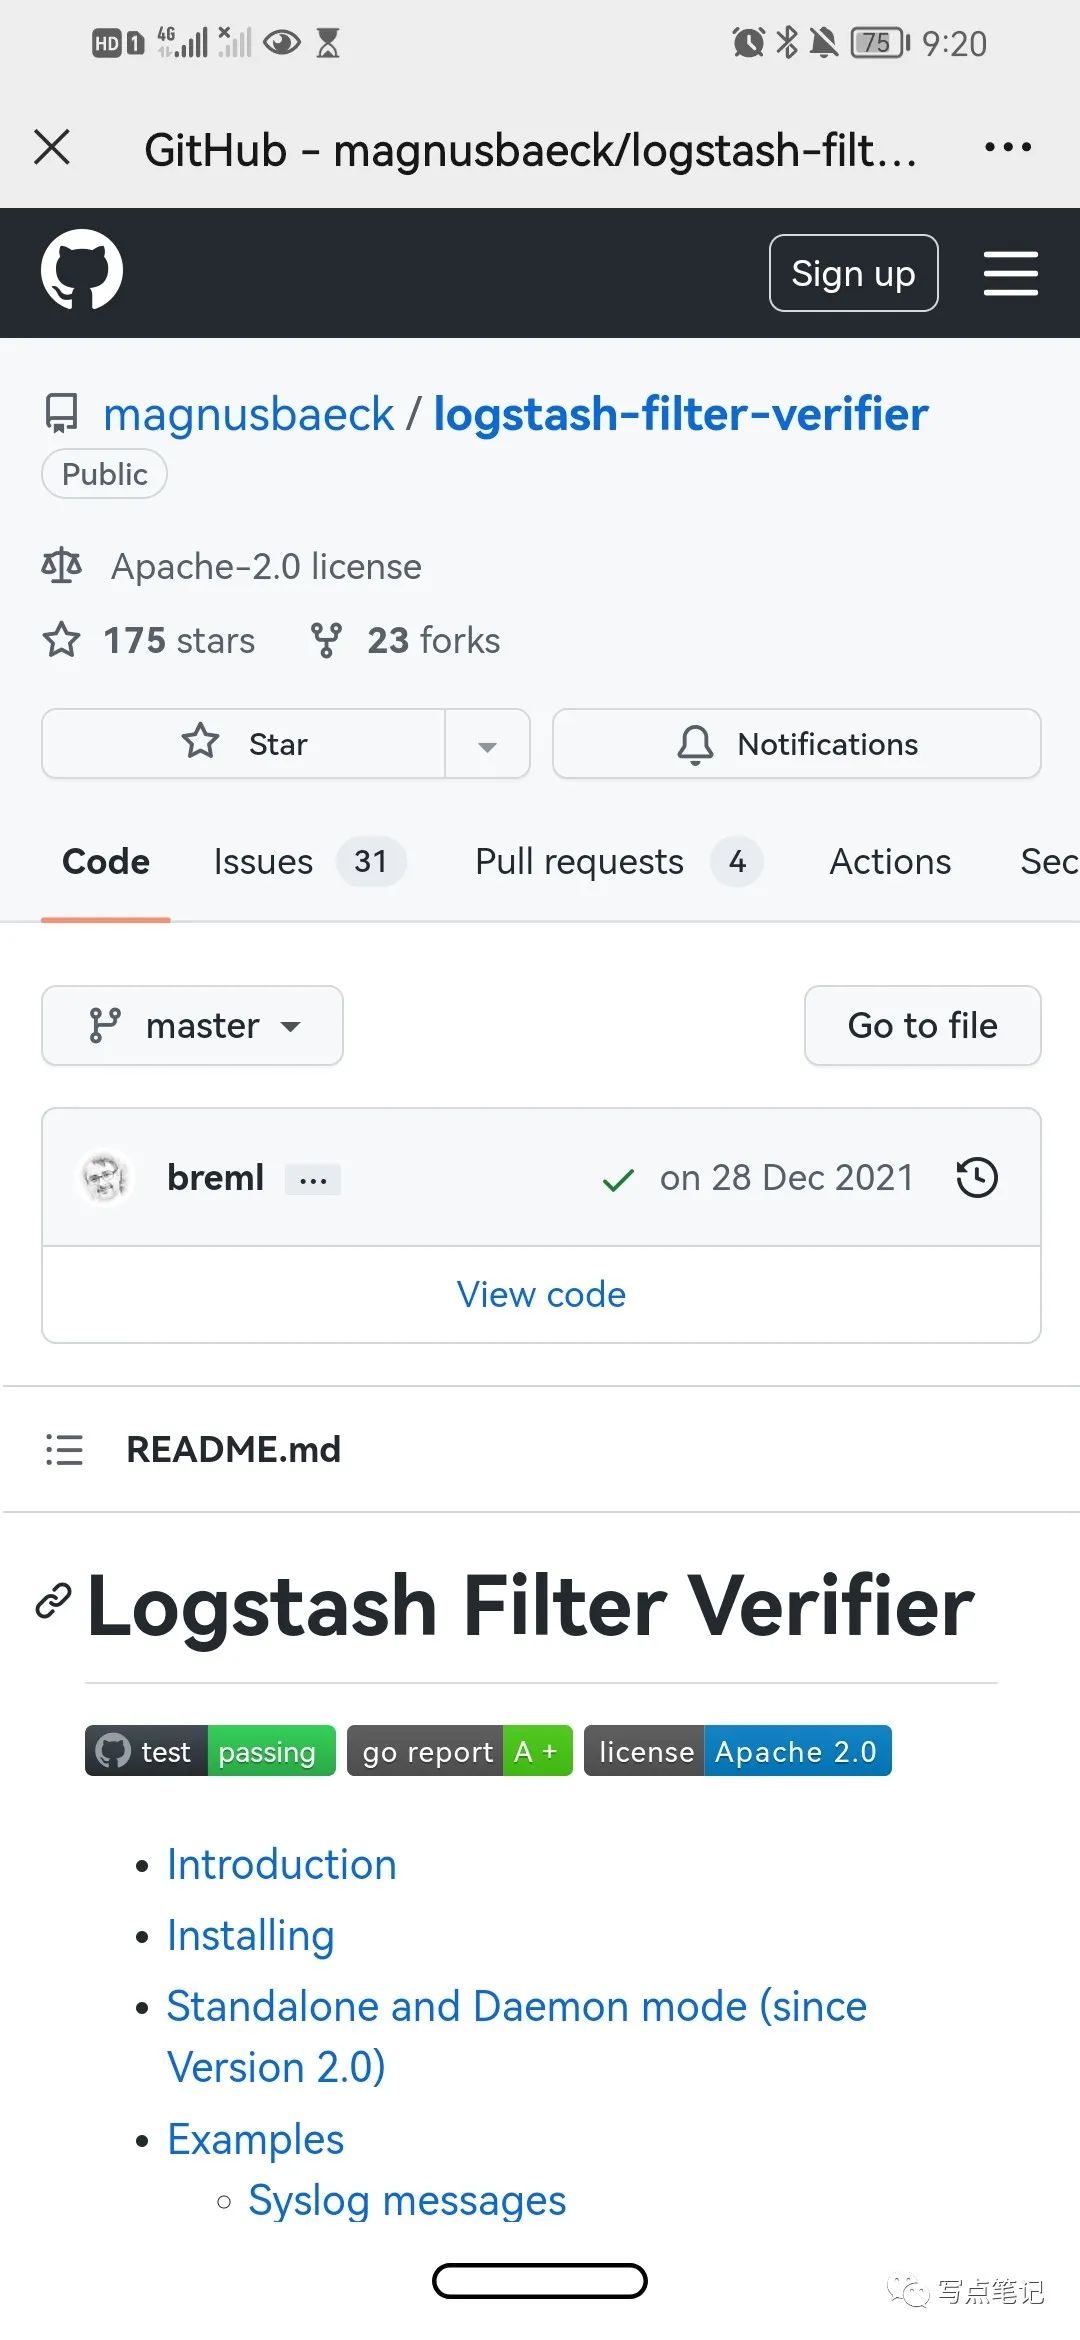Select the star icon next to 175 stars
Viewport: 1080px width, 2340px height.
click(62, 640)
